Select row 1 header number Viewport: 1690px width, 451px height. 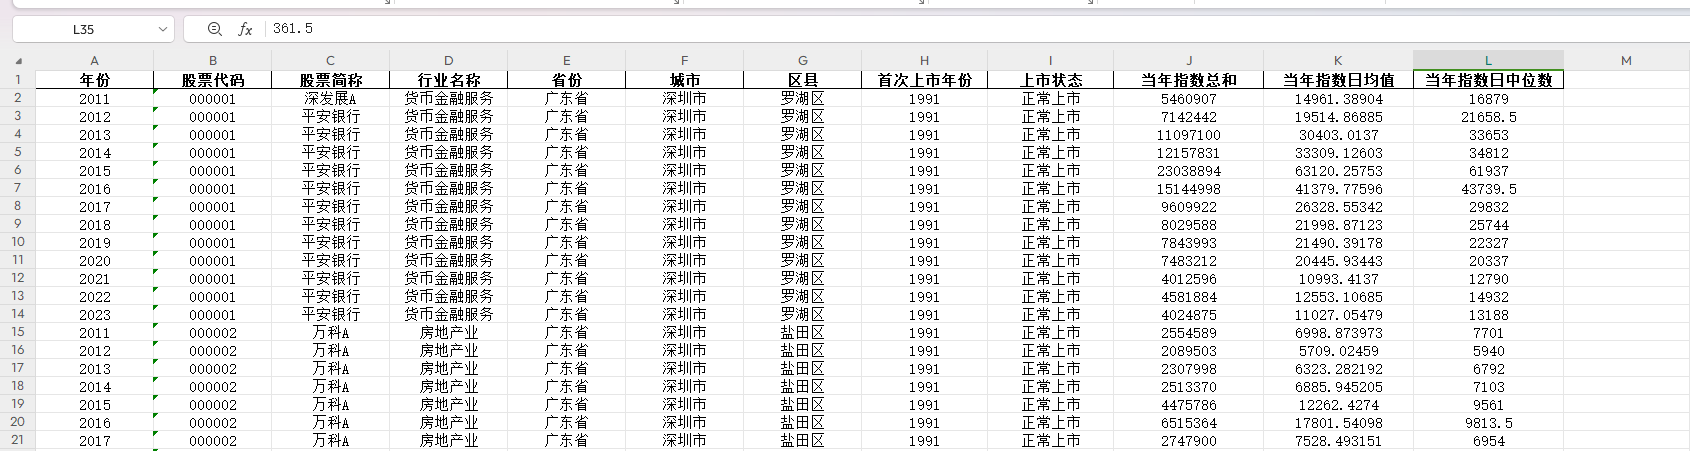17,79
